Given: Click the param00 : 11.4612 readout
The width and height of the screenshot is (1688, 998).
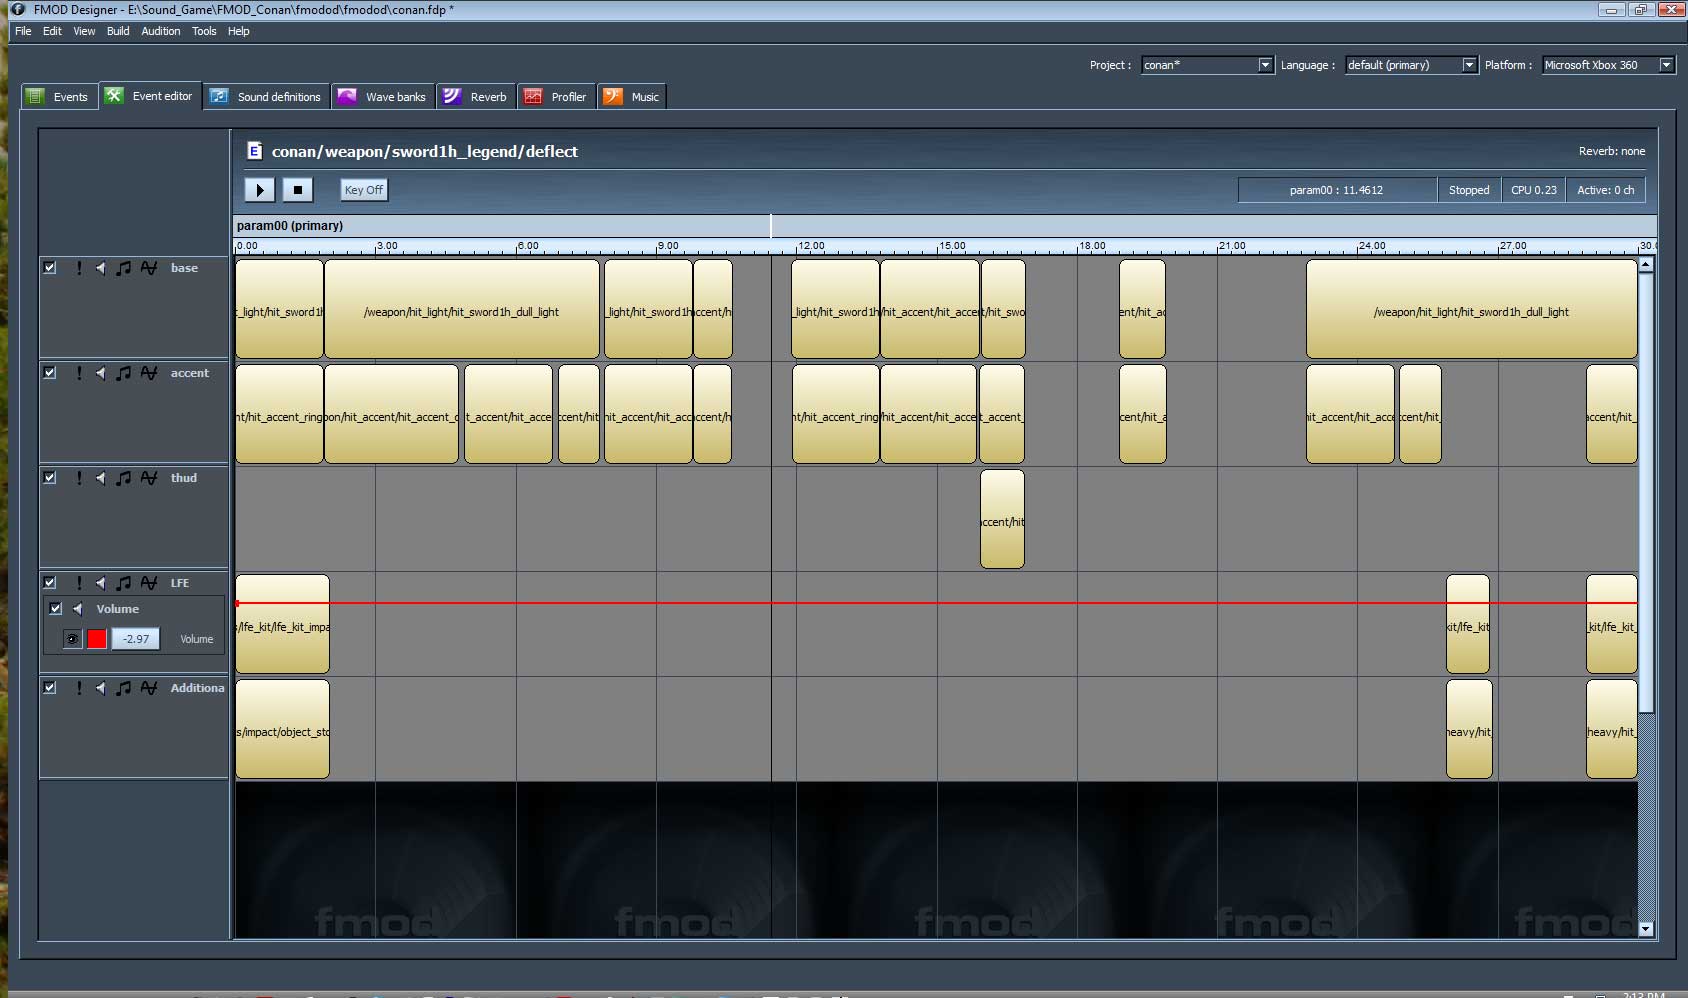Looking at the screenshot, I should coord(1336,190).
